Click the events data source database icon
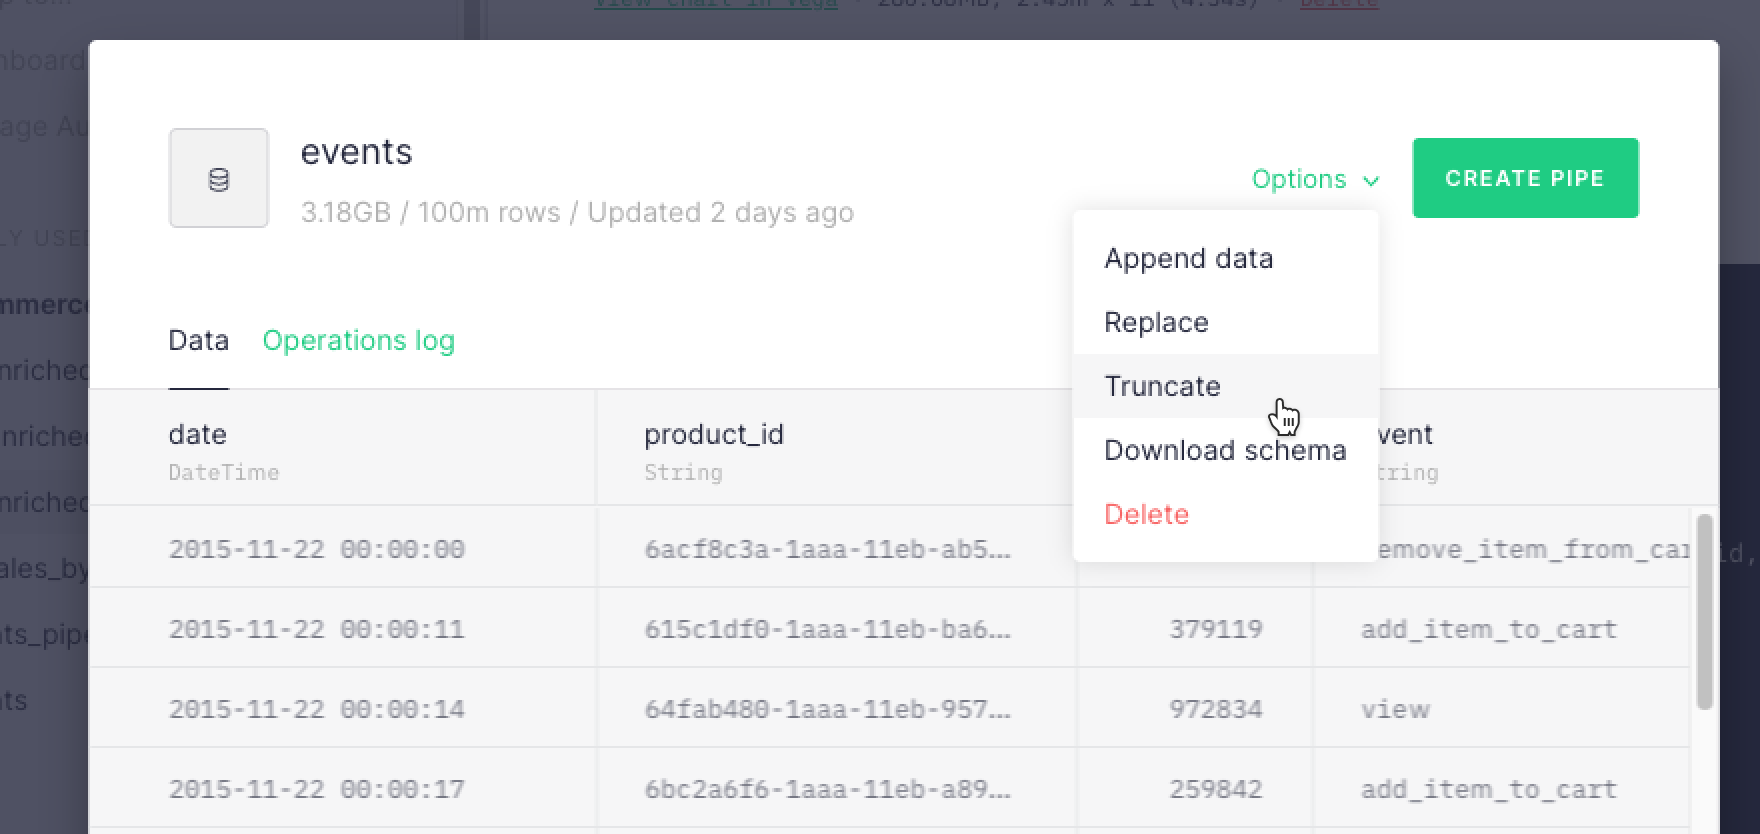The width and height of the screenshot is (1760, 834). point(218,178)
